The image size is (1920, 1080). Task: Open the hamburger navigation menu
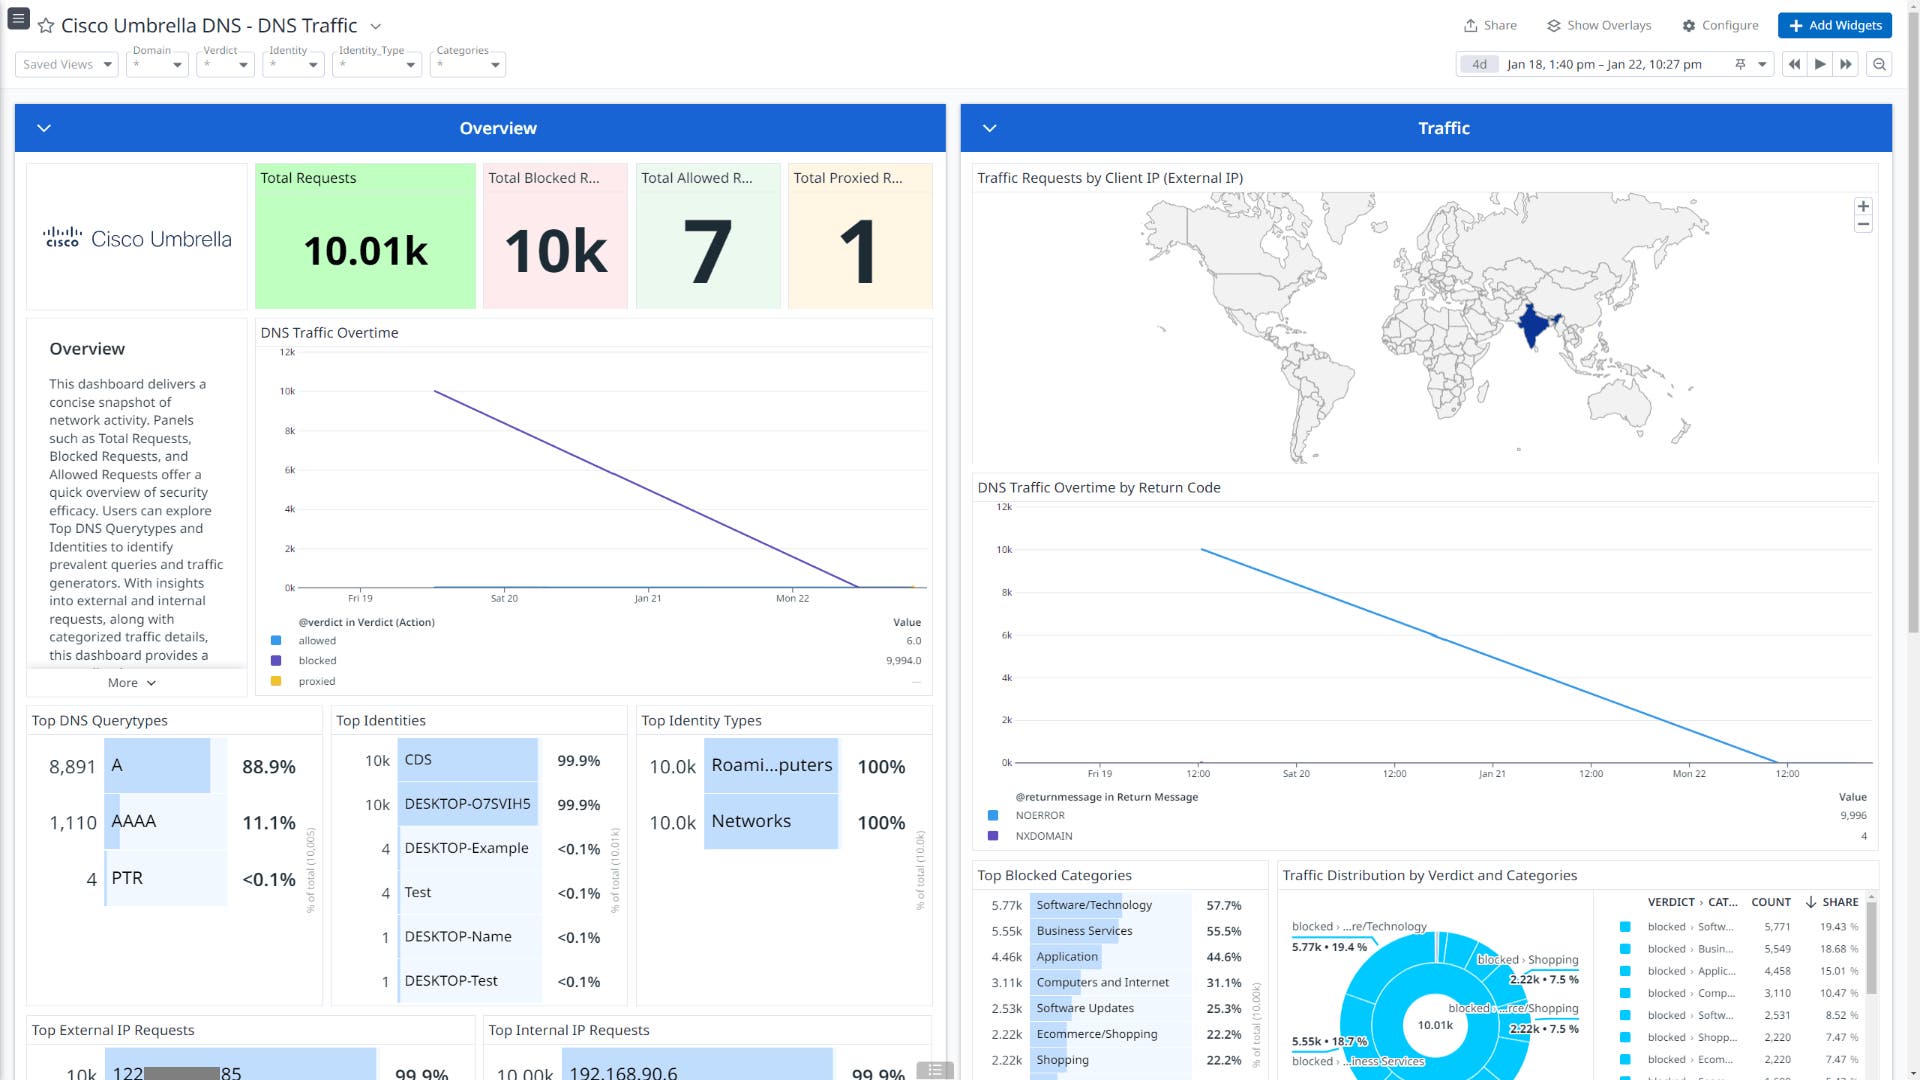18,18
